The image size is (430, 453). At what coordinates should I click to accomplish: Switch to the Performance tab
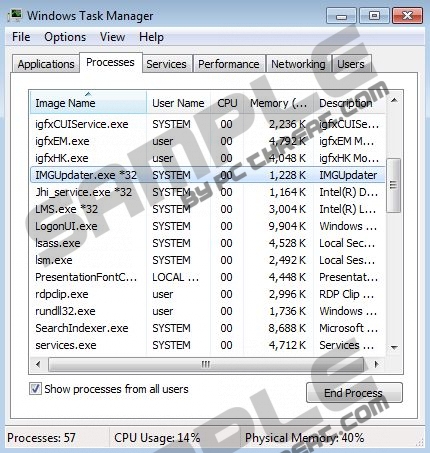coord(229,64)
